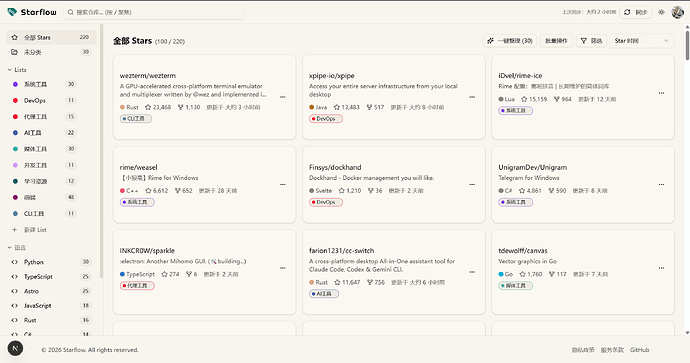This screenshot has height=363, width=690.
Task: Collapse the 语言 section chevron
Action: click(10, 248)
